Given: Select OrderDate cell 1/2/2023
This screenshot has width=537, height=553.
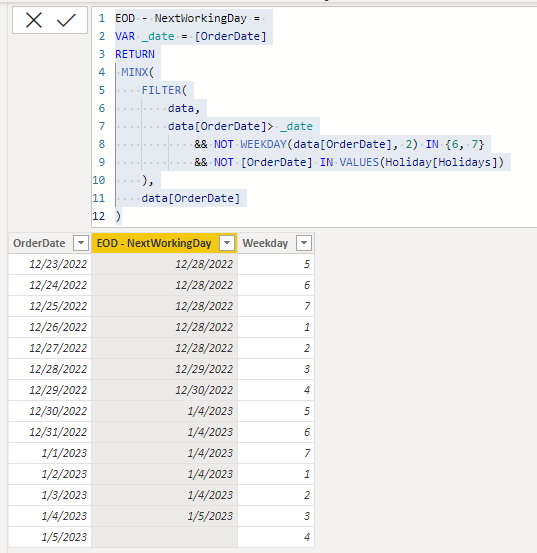Looking at the screenshot, I should coord(50,474).
